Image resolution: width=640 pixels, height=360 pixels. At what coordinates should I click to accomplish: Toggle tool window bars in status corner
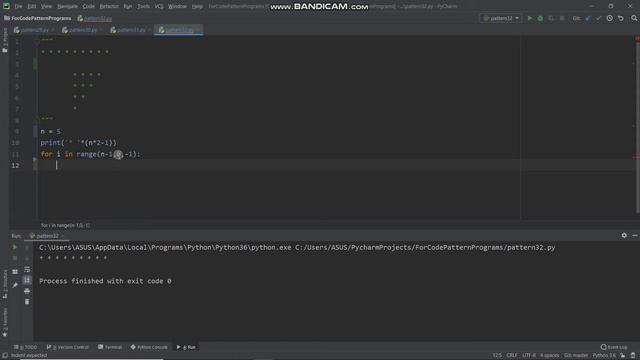point(4,356)
